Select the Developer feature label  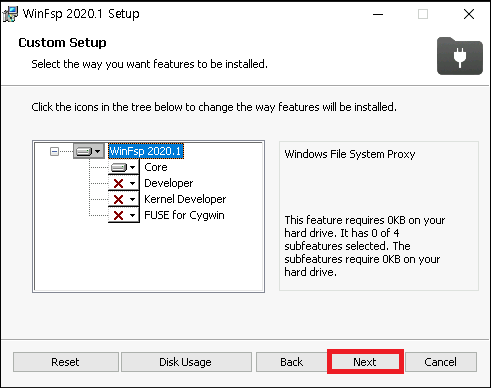tap(168, 183)
